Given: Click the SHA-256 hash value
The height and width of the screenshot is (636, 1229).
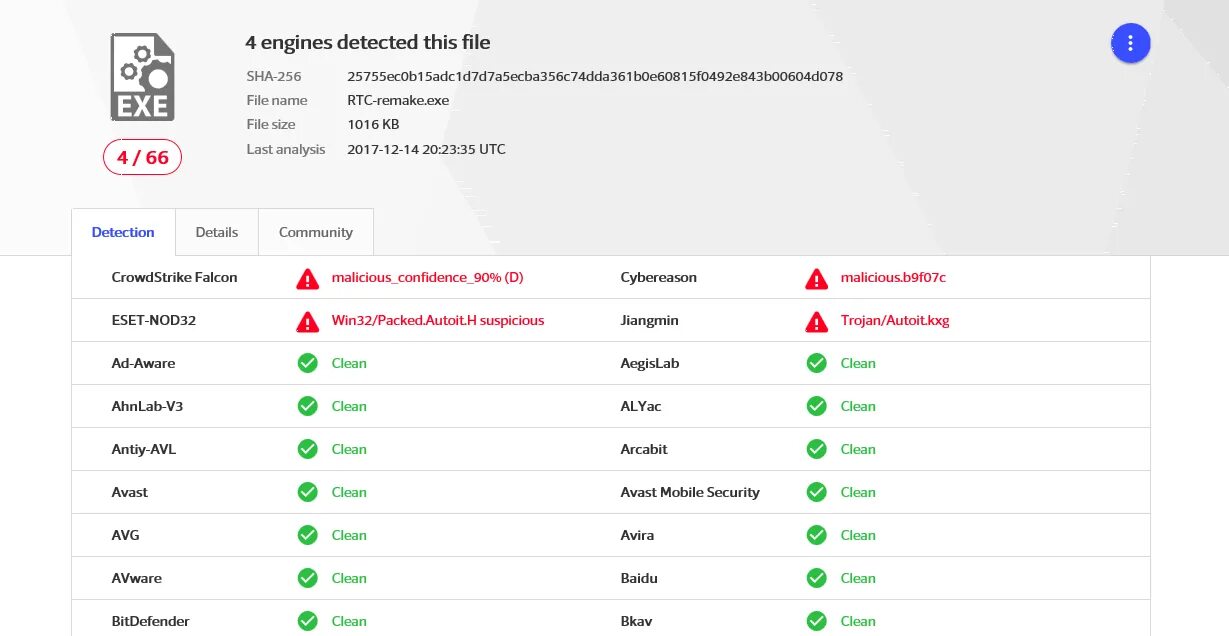Looking at the screenshot, I should click(595, 76).
